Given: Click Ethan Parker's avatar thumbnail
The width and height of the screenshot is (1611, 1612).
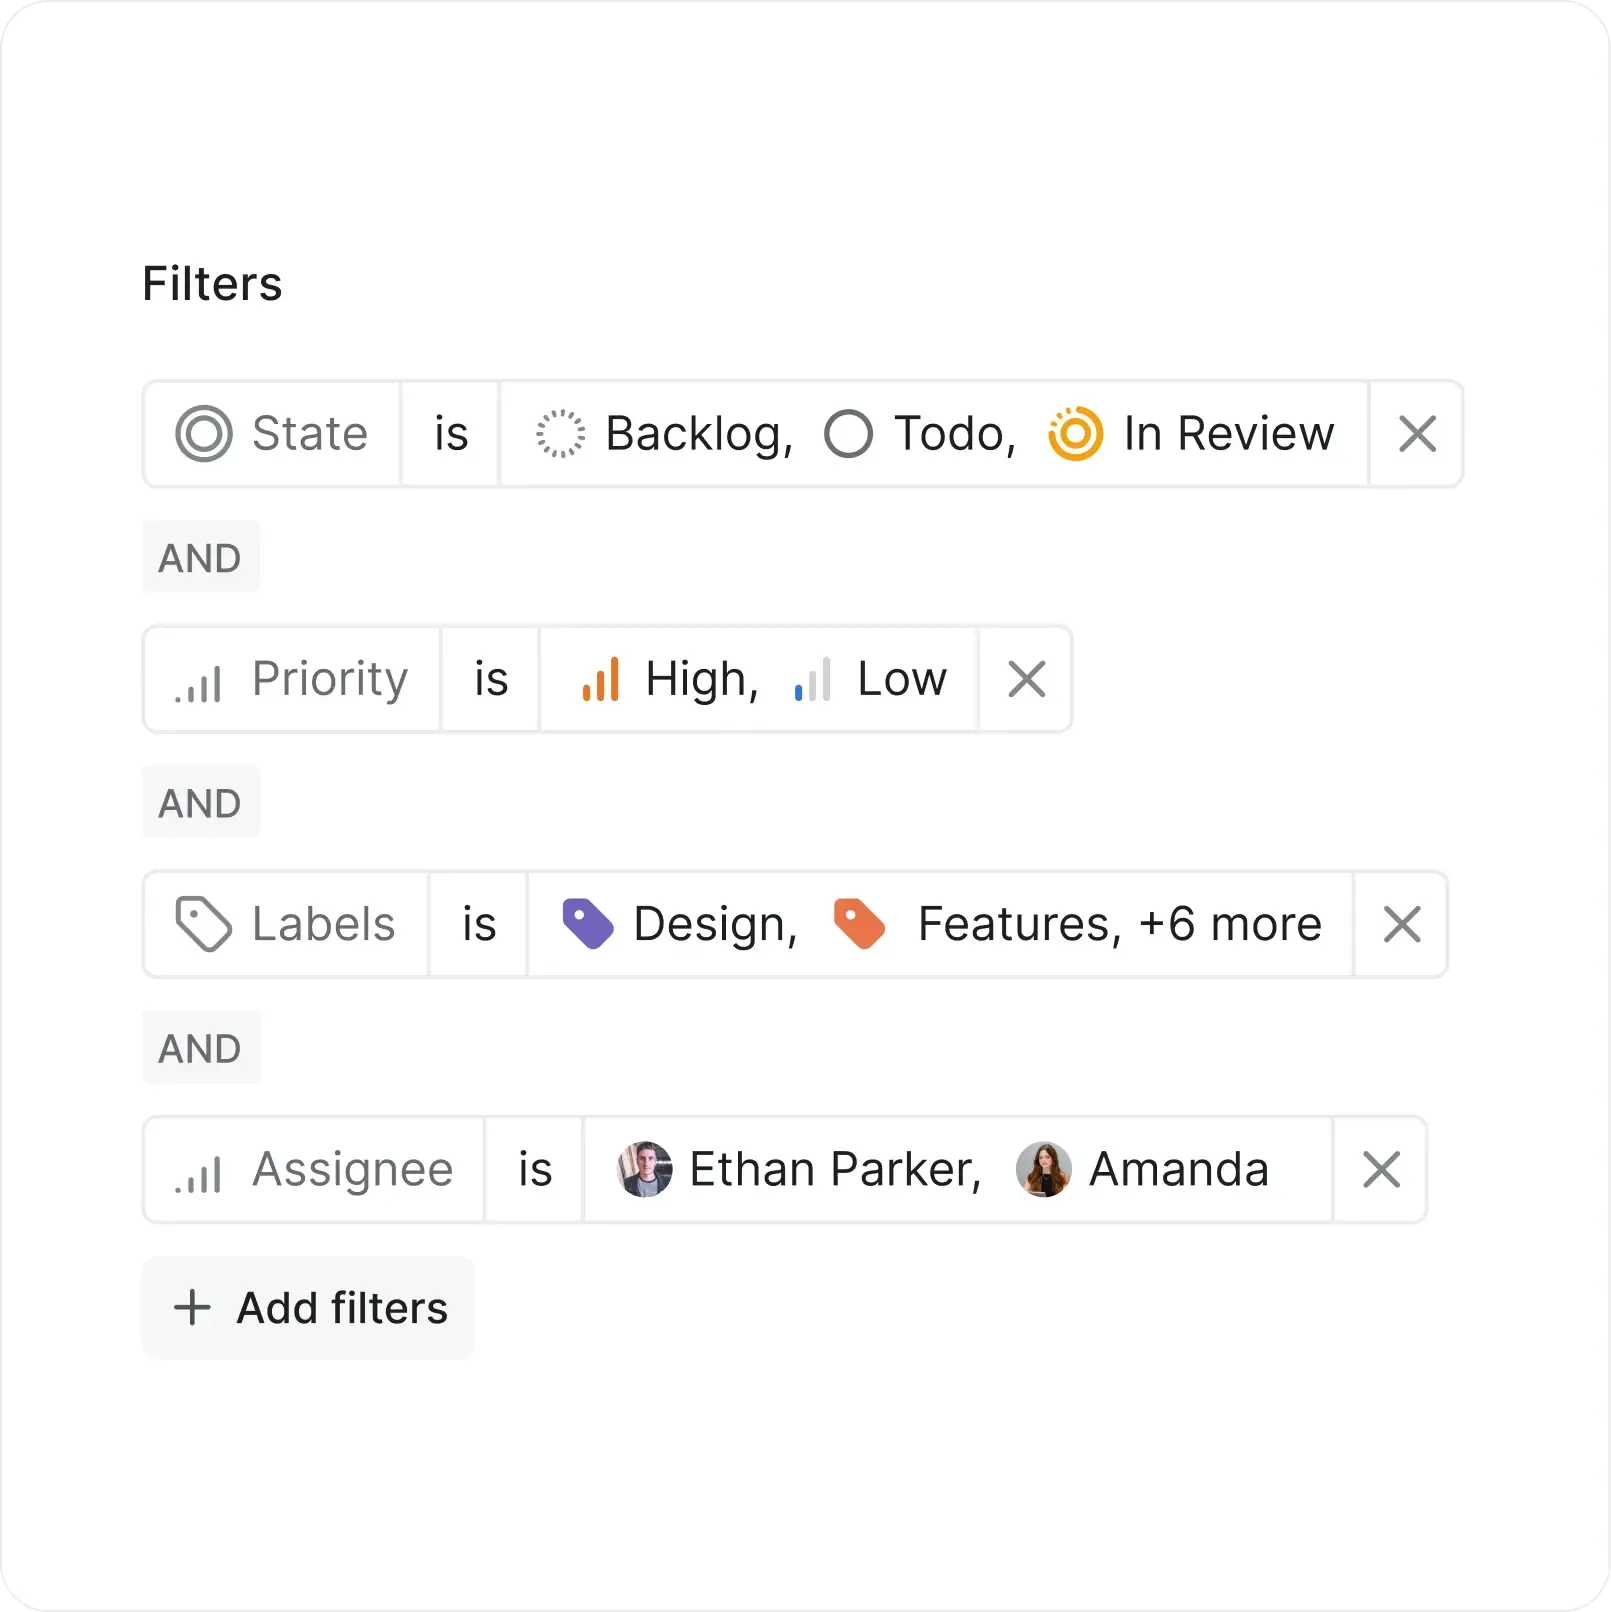Looking at the screenshot, I should tap(645, 1169).
